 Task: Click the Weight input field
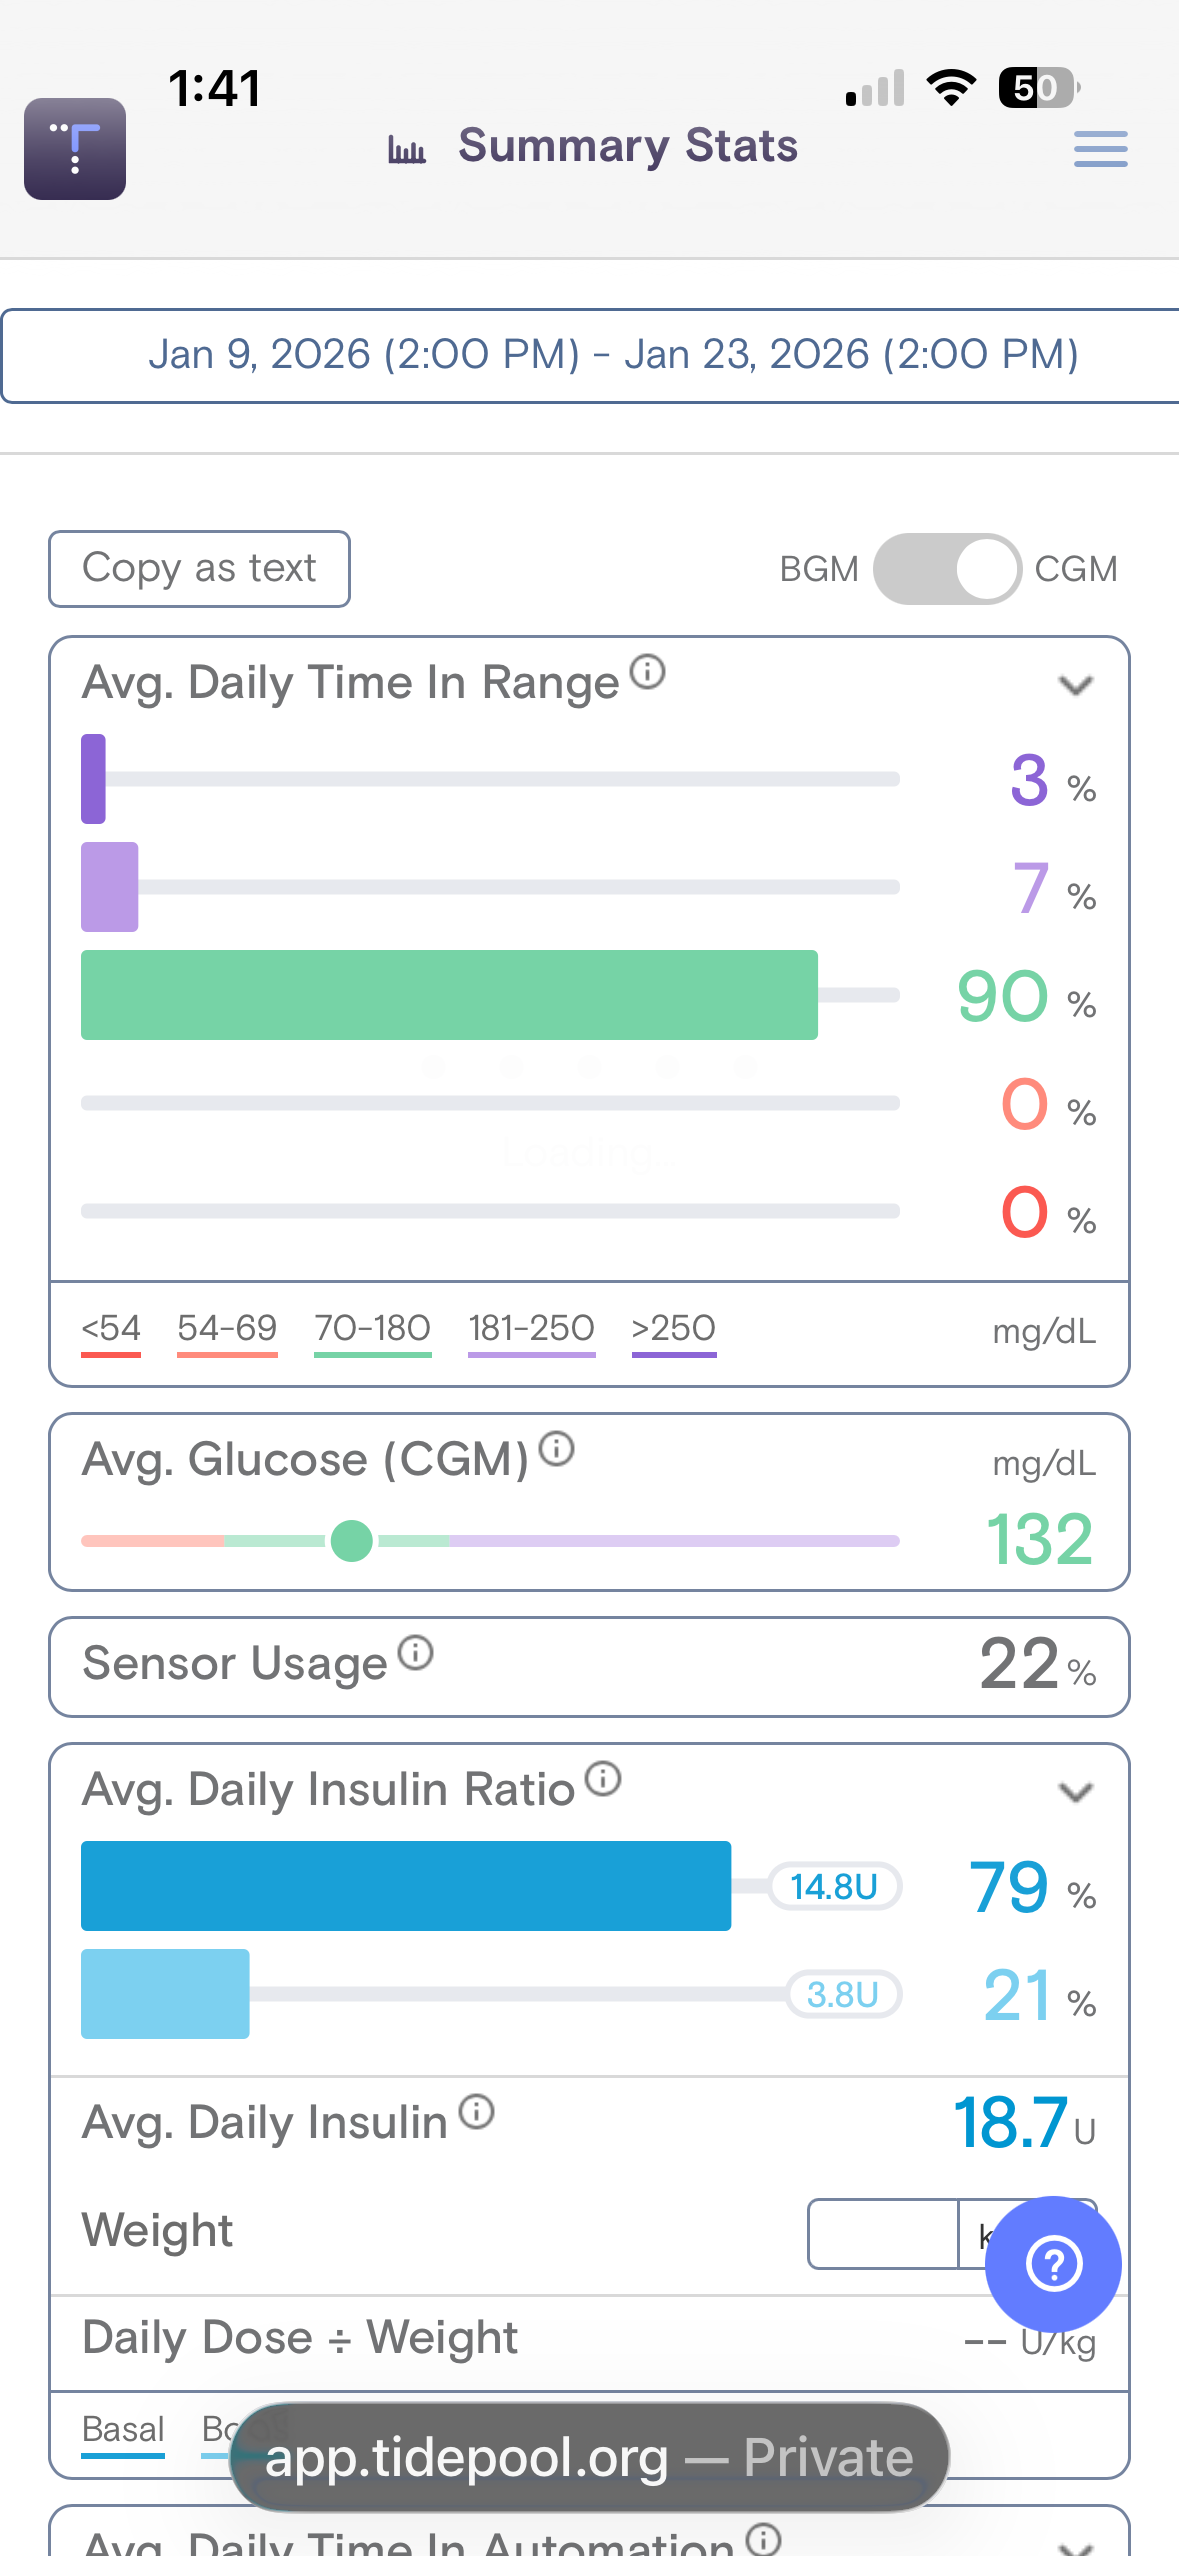coord(882,2233)
